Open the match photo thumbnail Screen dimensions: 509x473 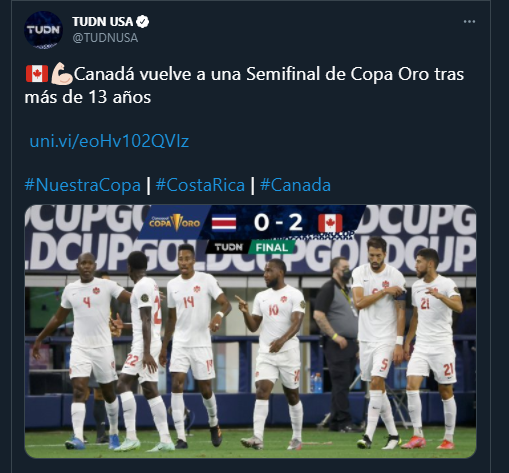[x=250, y=331]
